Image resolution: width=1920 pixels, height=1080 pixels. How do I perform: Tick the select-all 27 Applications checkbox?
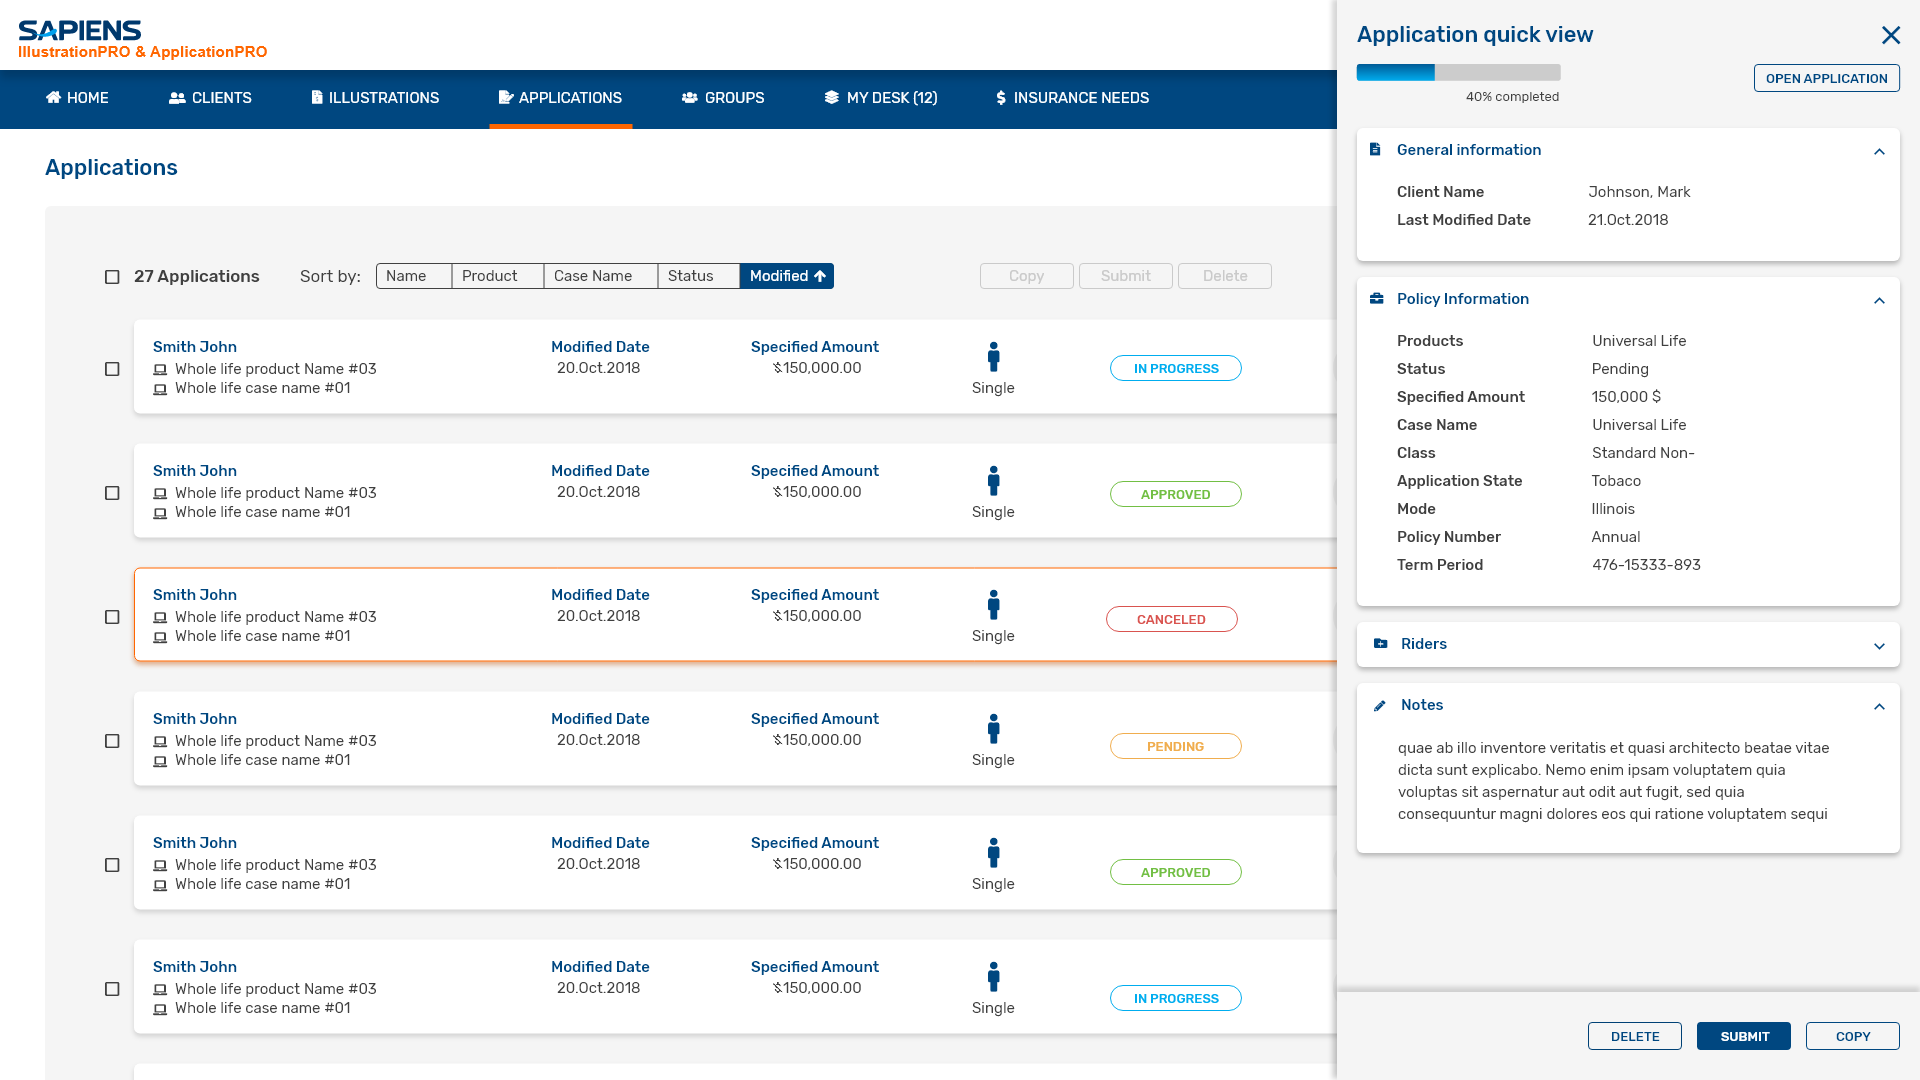112,277
